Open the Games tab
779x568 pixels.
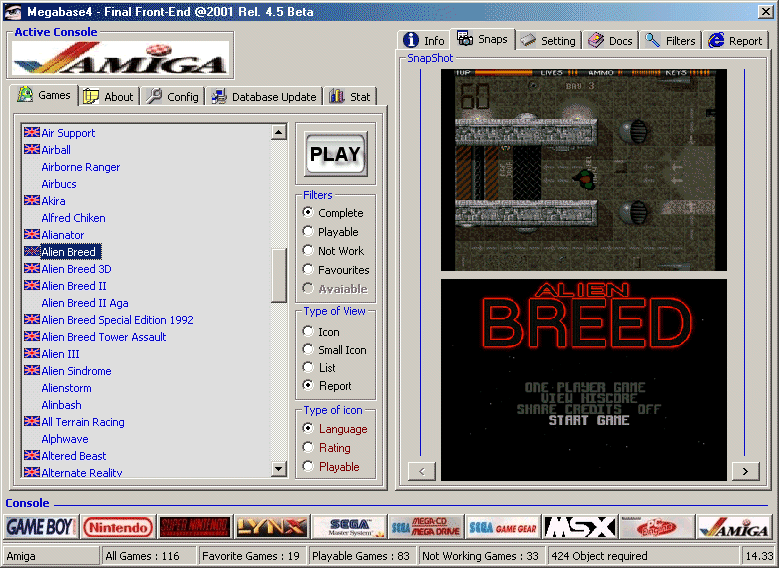tap(44, 95)
